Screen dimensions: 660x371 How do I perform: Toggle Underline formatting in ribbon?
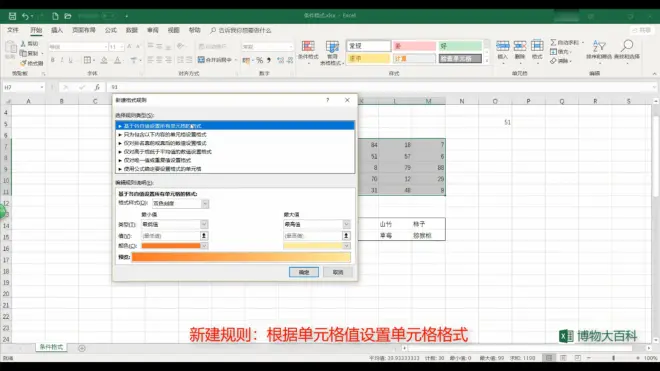coord(70,60)
